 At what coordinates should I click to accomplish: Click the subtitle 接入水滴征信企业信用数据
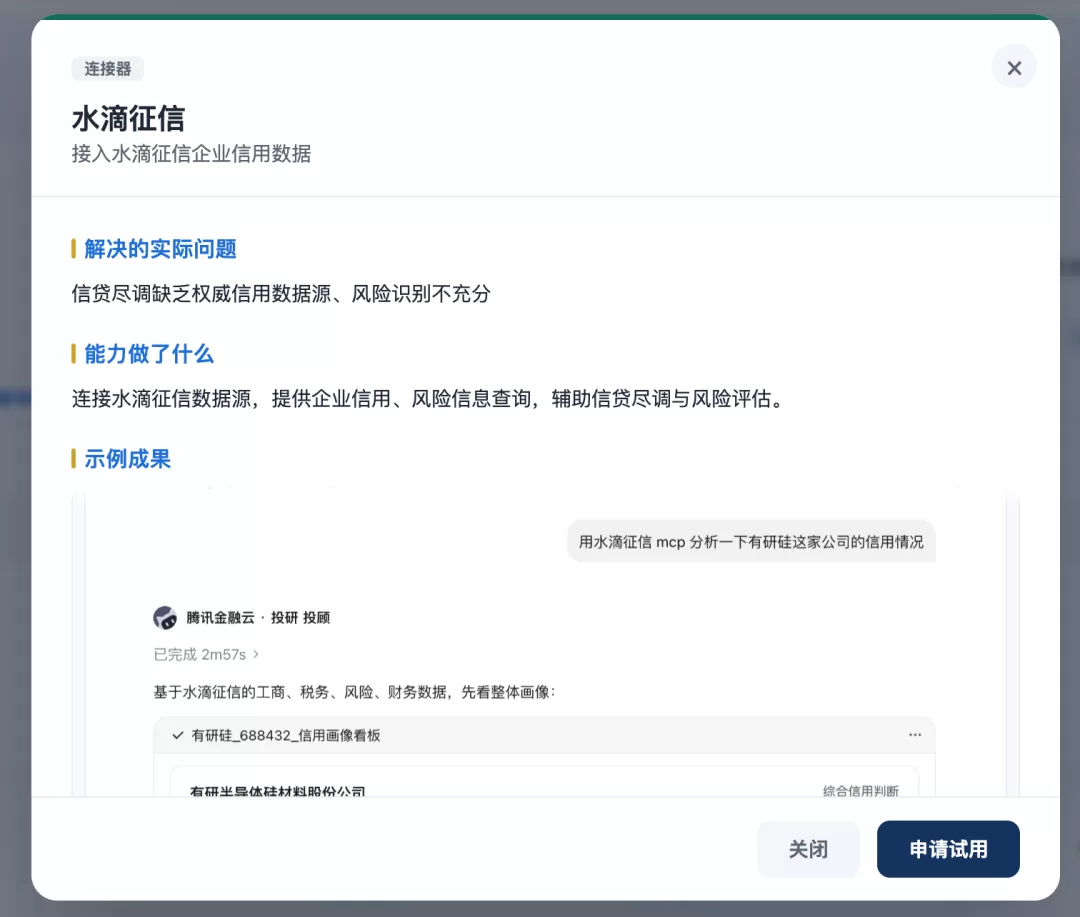click(x=191, y=154)
